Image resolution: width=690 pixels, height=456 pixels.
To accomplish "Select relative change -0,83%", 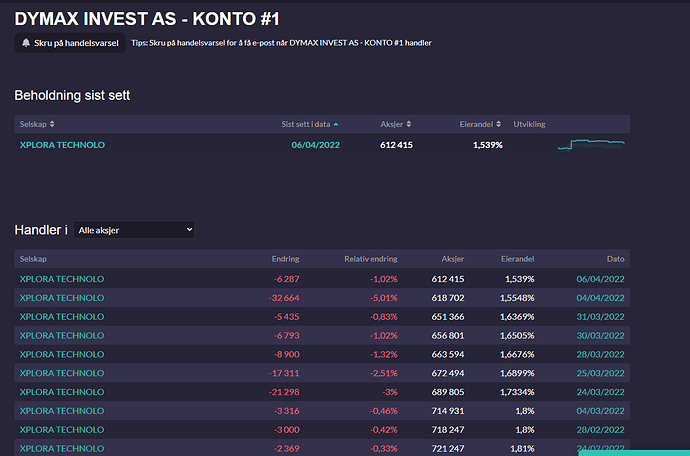I will [x=384, y=316].
